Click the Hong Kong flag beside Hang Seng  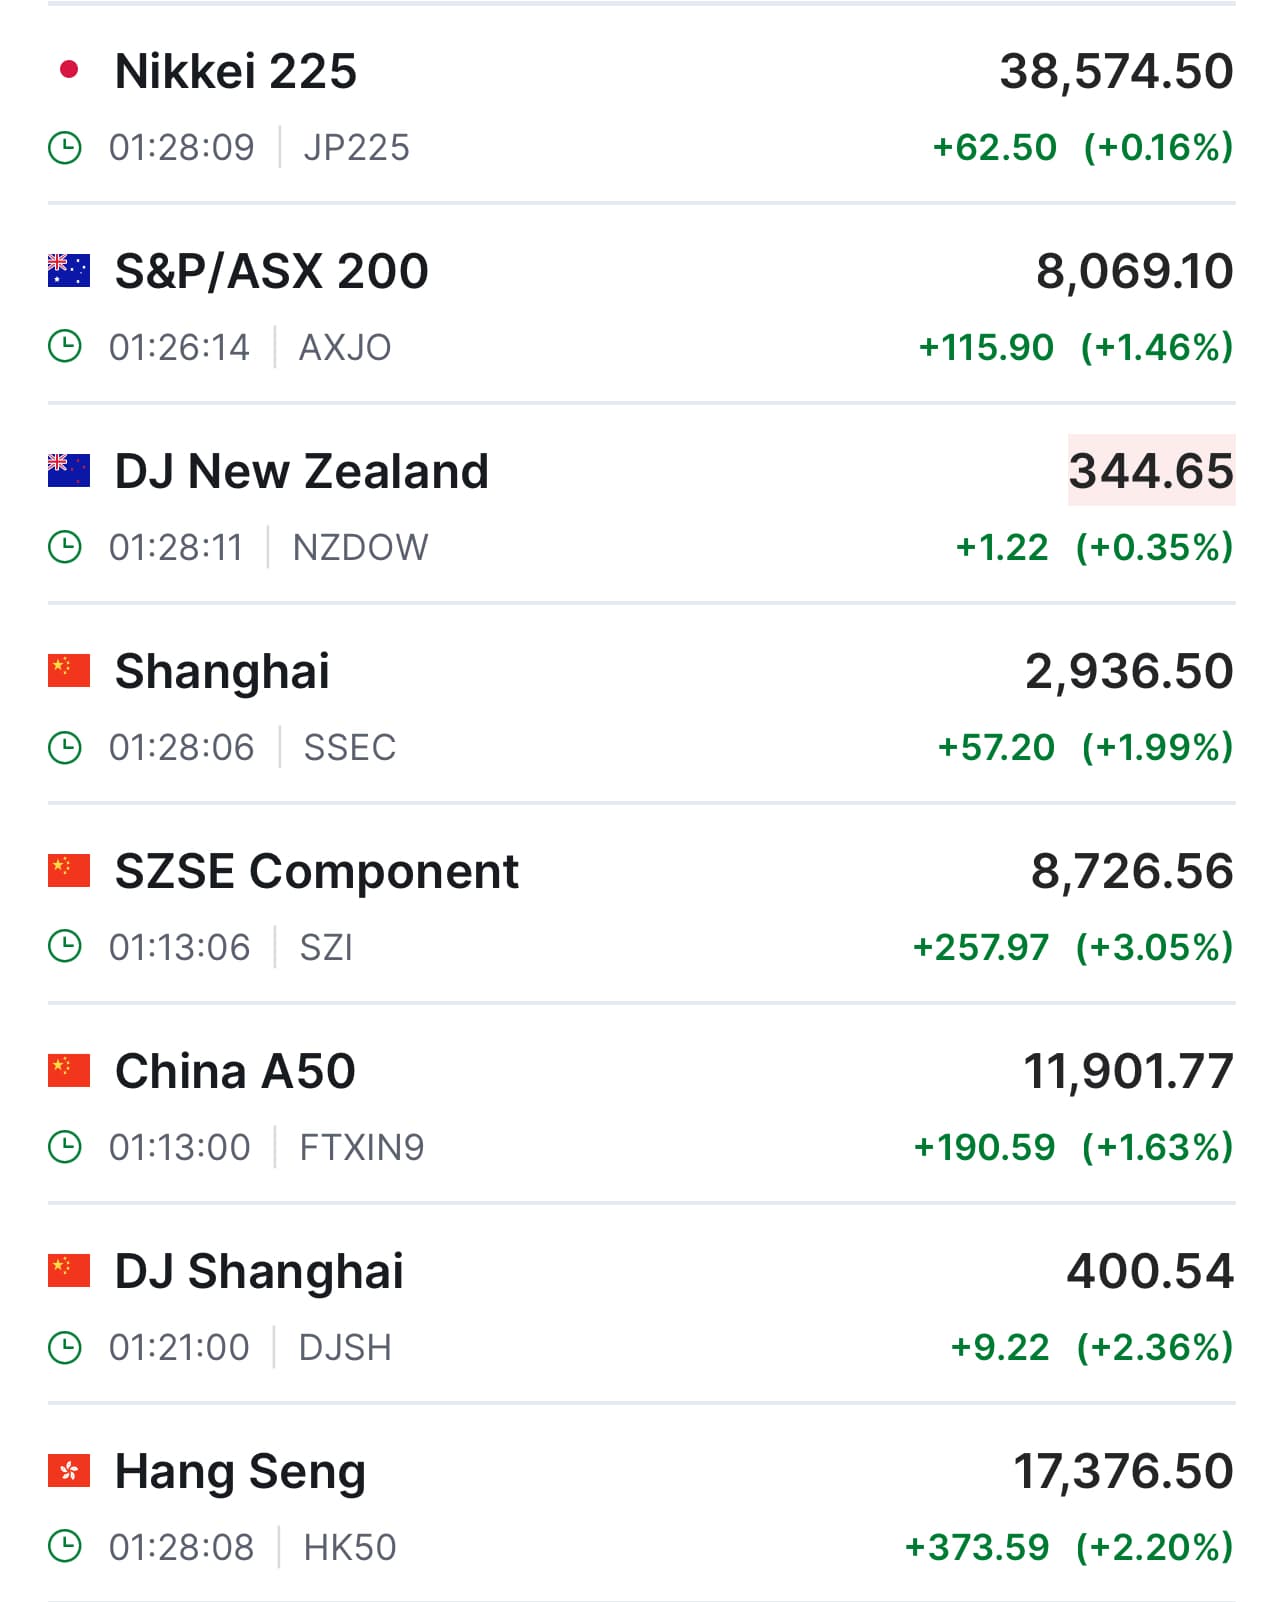69,1470
